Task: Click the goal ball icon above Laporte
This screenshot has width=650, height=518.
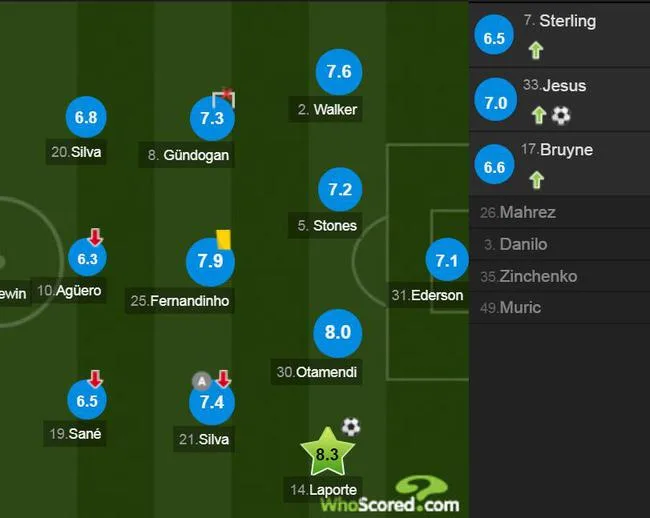Action: pyautogui.click(x=351, y=427)
